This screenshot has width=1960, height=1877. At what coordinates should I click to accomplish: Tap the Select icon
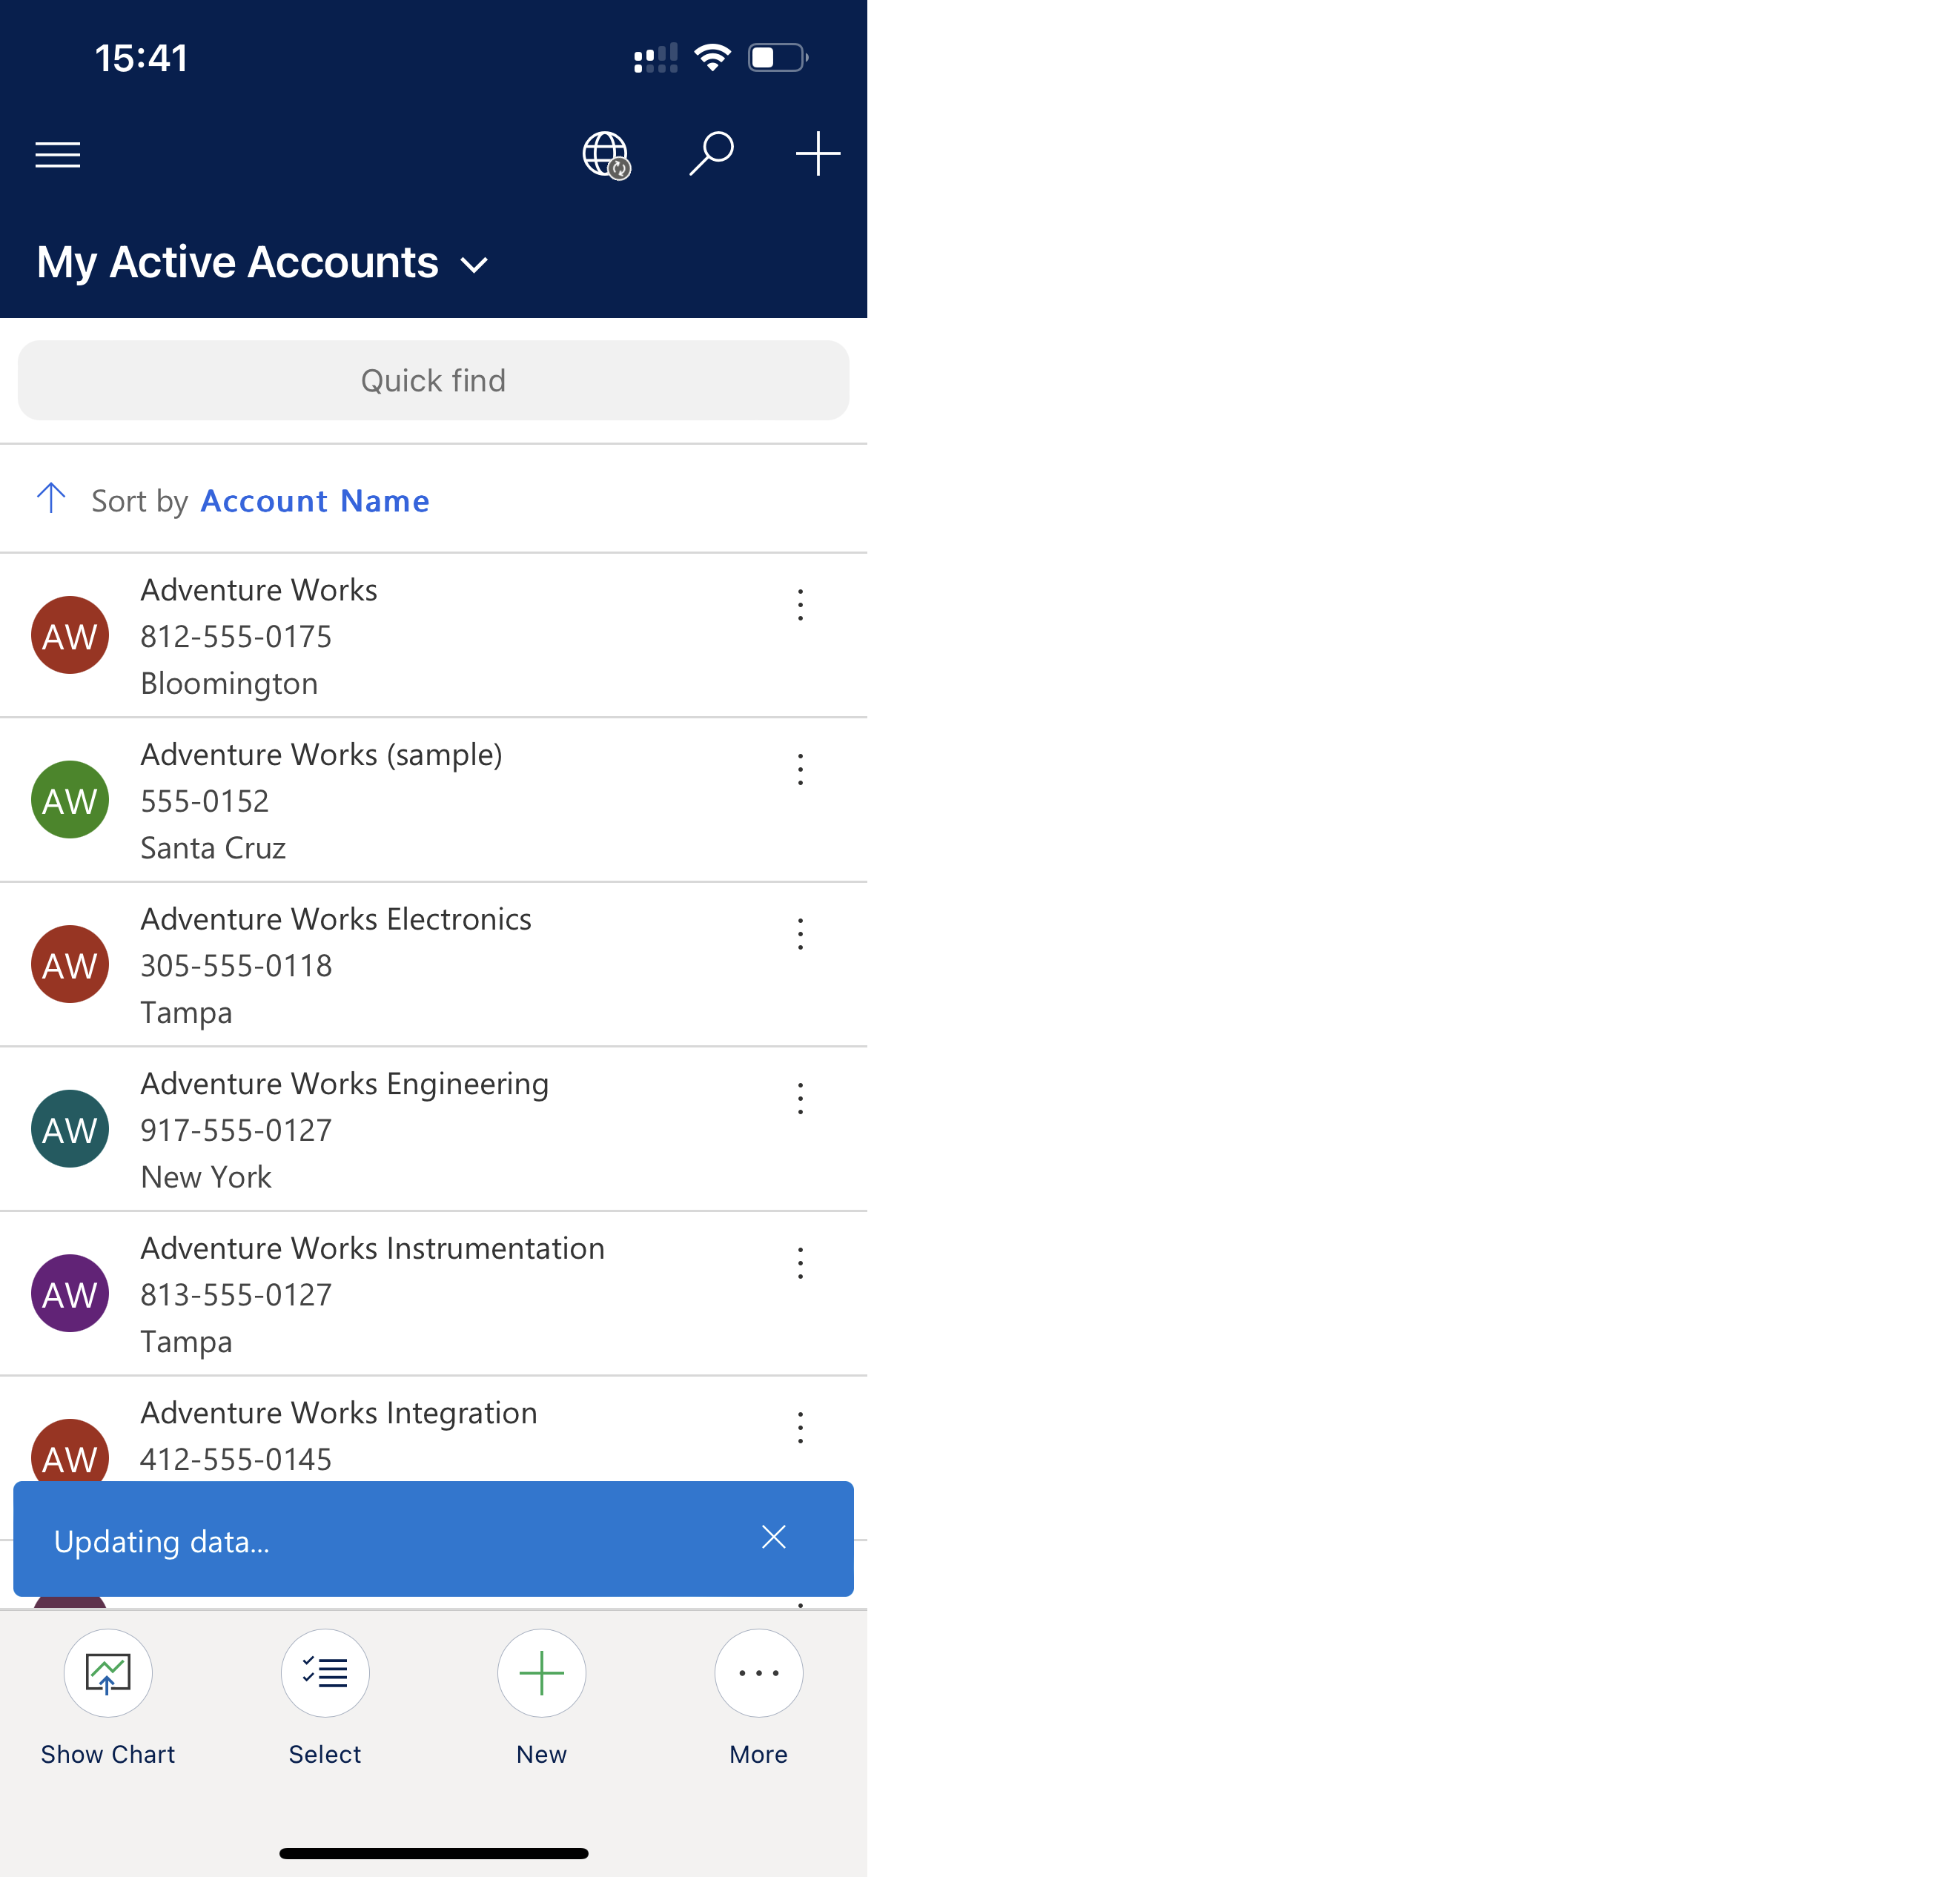(324, 1671)
